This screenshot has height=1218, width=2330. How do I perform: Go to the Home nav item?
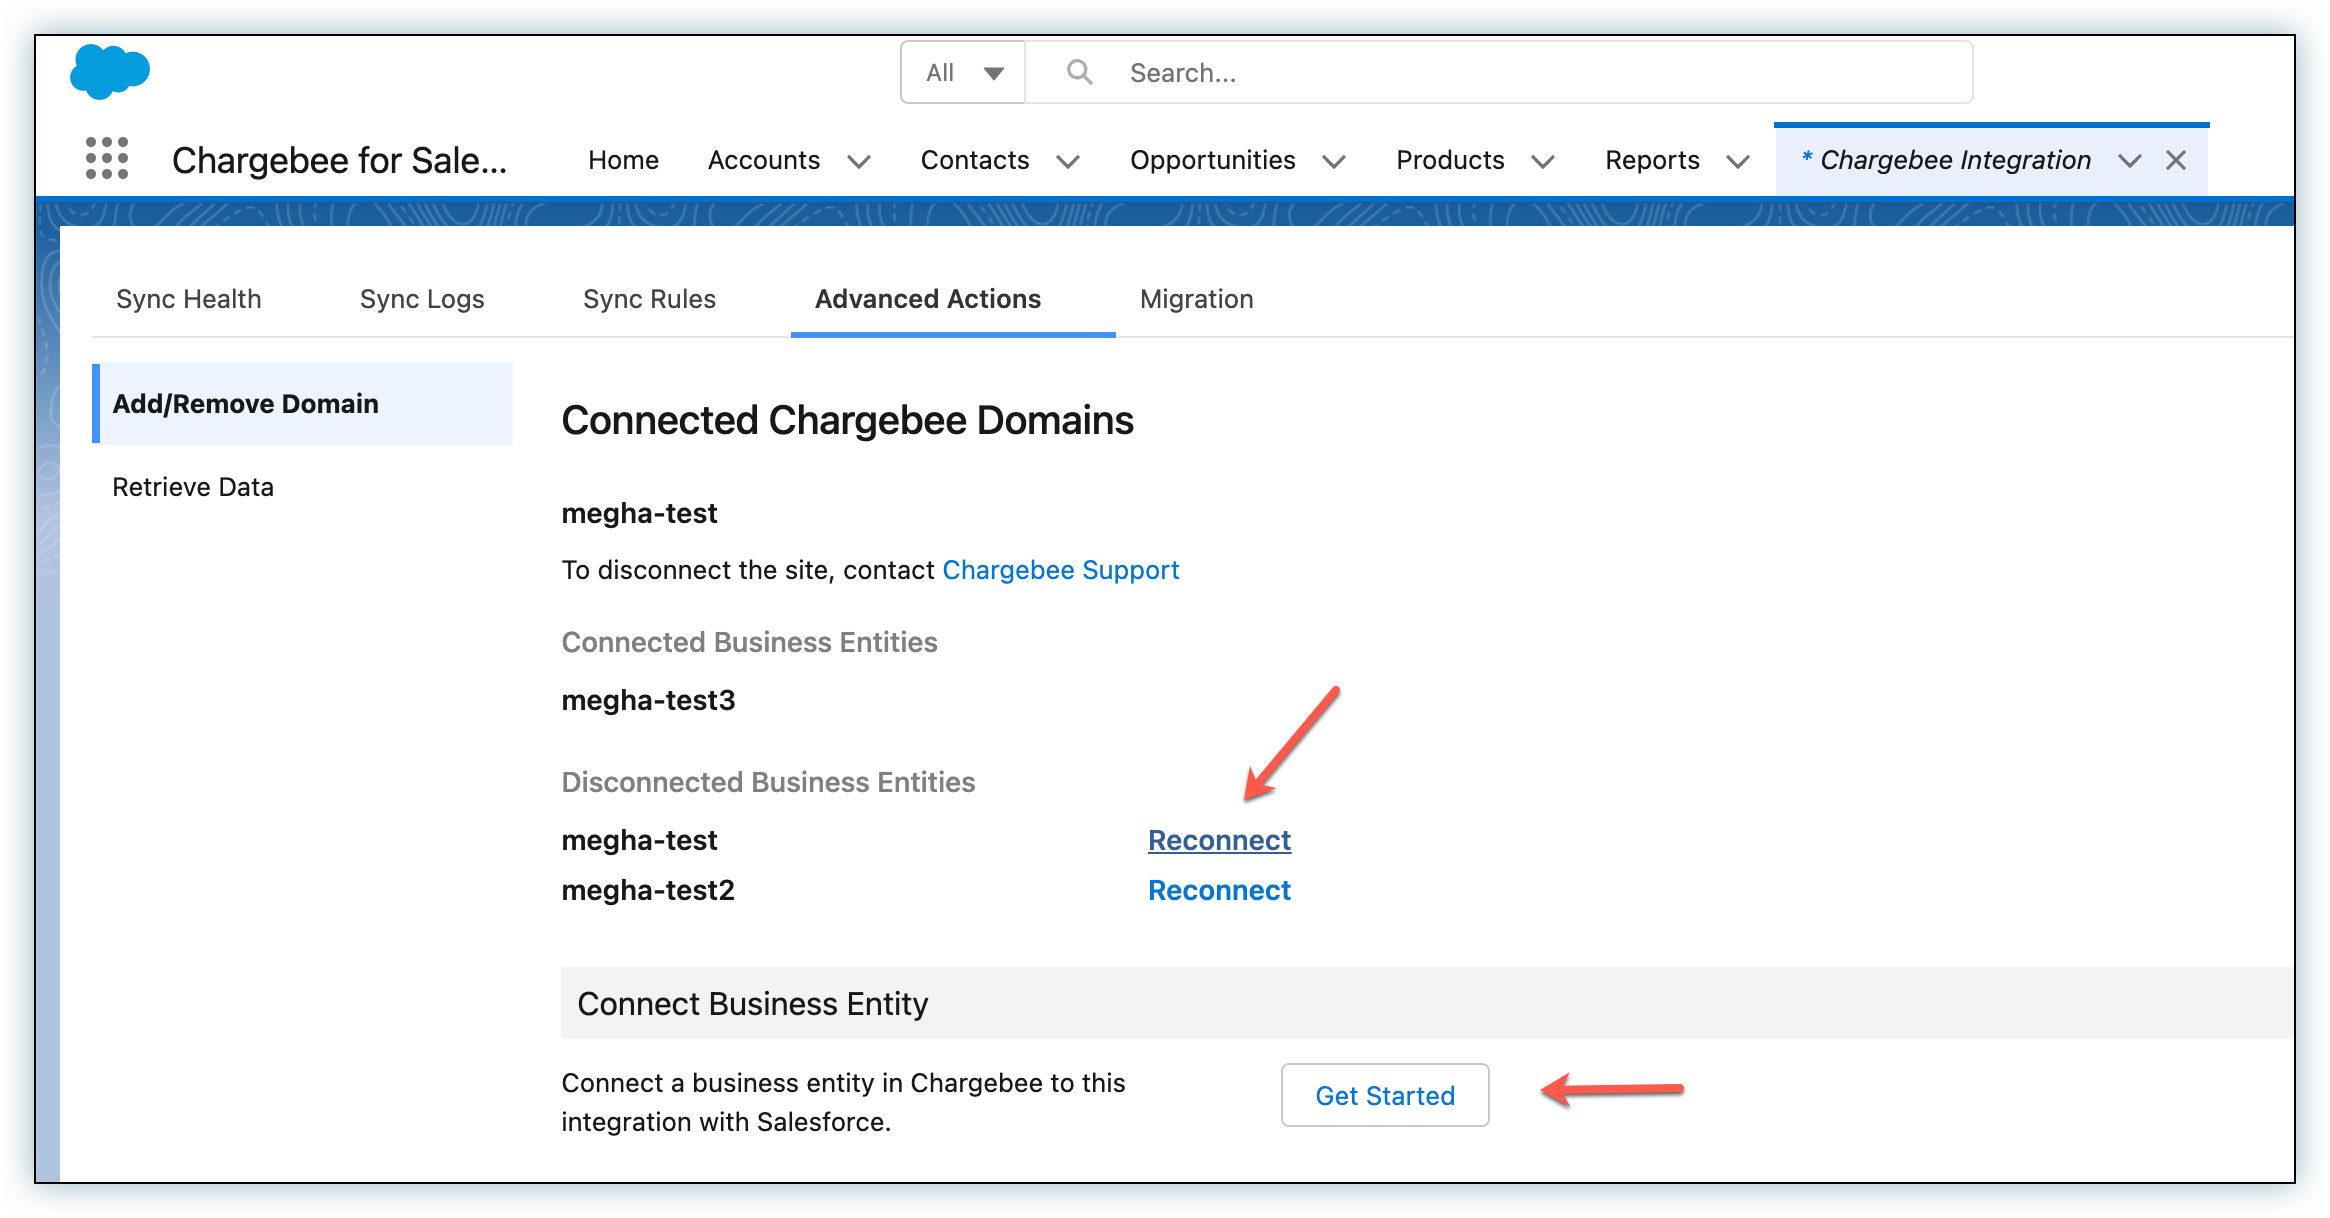click(x=623, y=160)
